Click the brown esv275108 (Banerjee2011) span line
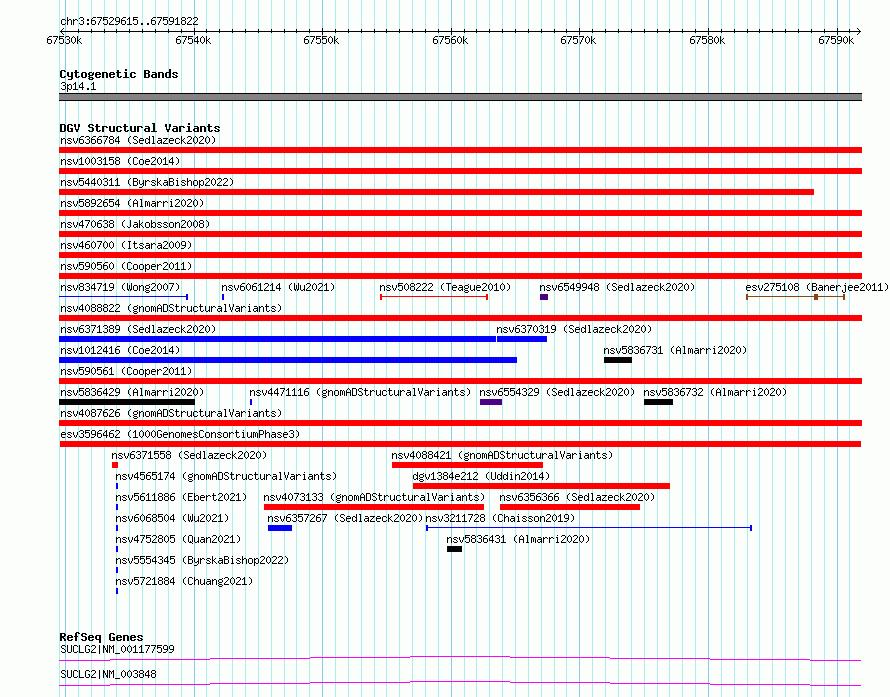Screen dimensions: 890x697 [x=795, y=297]
